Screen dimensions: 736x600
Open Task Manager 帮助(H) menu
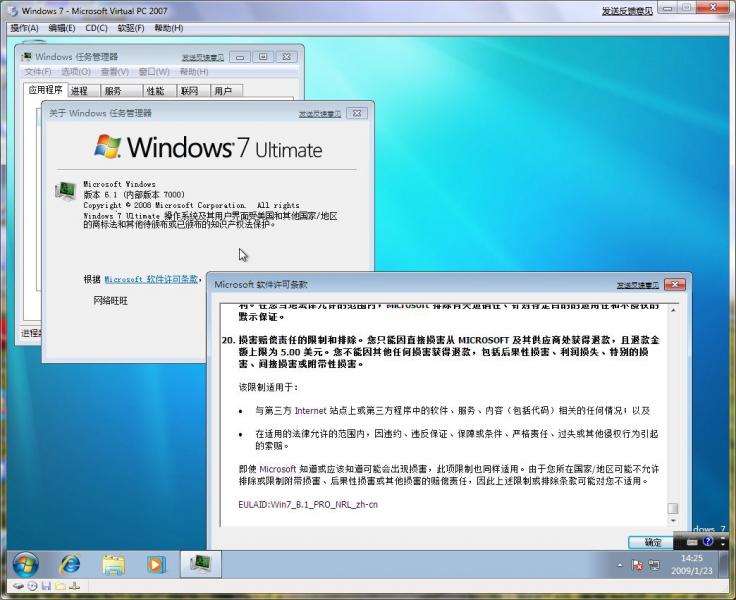(194, 72)
